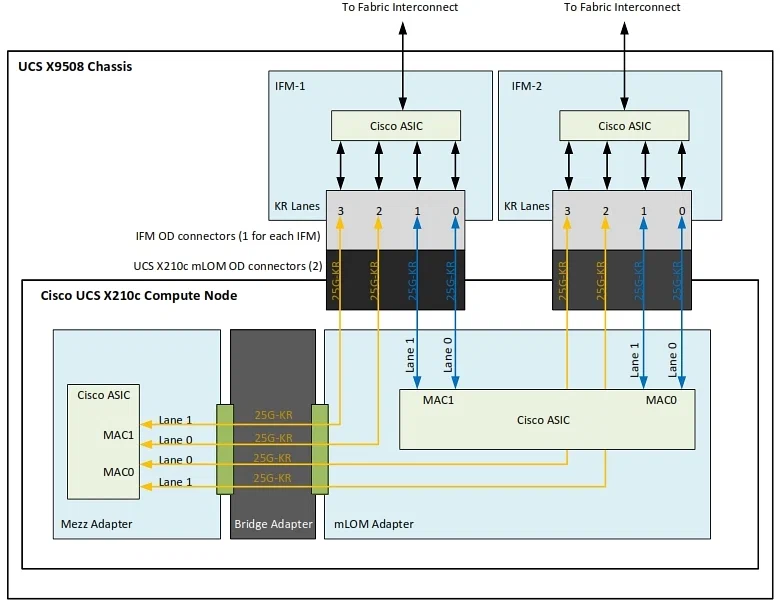Click KR lane number 3 in IFM-2
This screenshot has width=781, height=605.
tap(567, 211)
